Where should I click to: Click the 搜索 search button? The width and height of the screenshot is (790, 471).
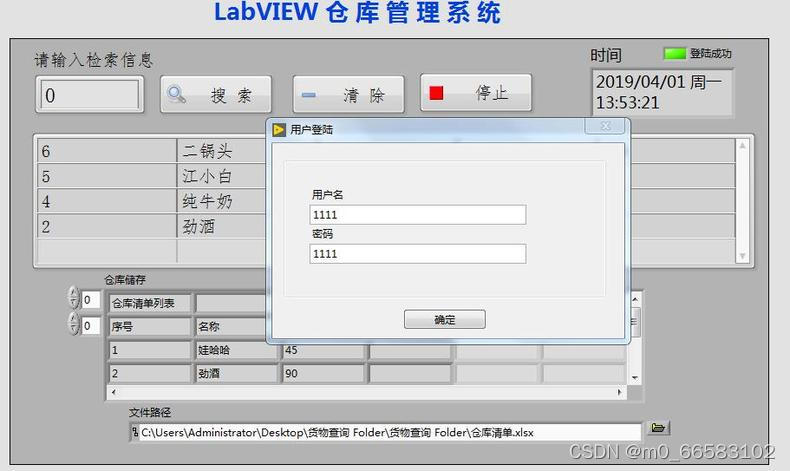[x=216, y=94]
